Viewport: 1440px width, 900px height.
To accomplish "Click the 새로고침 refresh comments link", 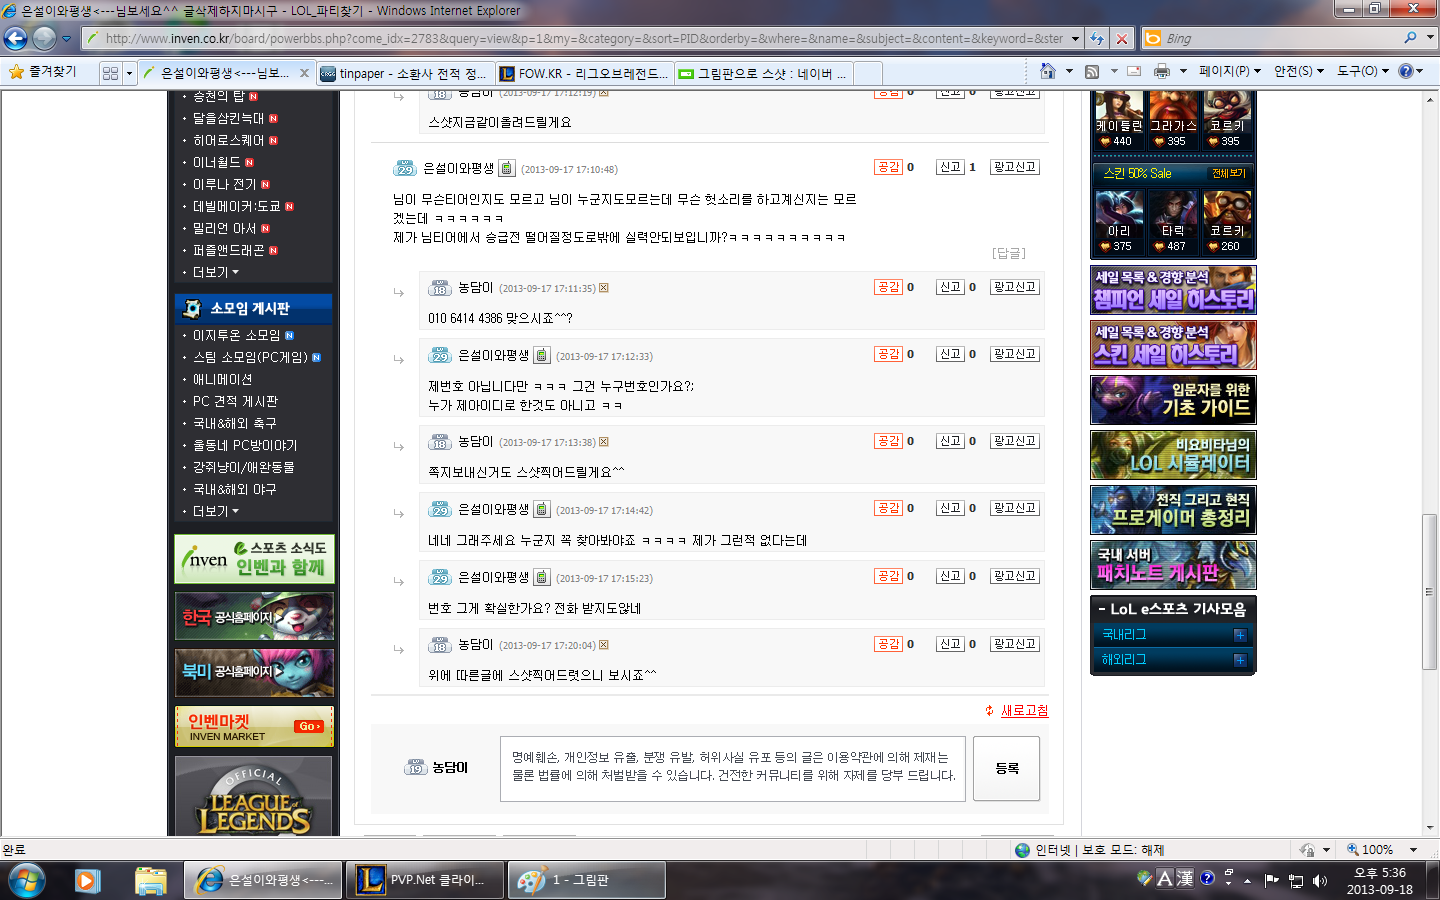I will click(x=1025, y=710).
